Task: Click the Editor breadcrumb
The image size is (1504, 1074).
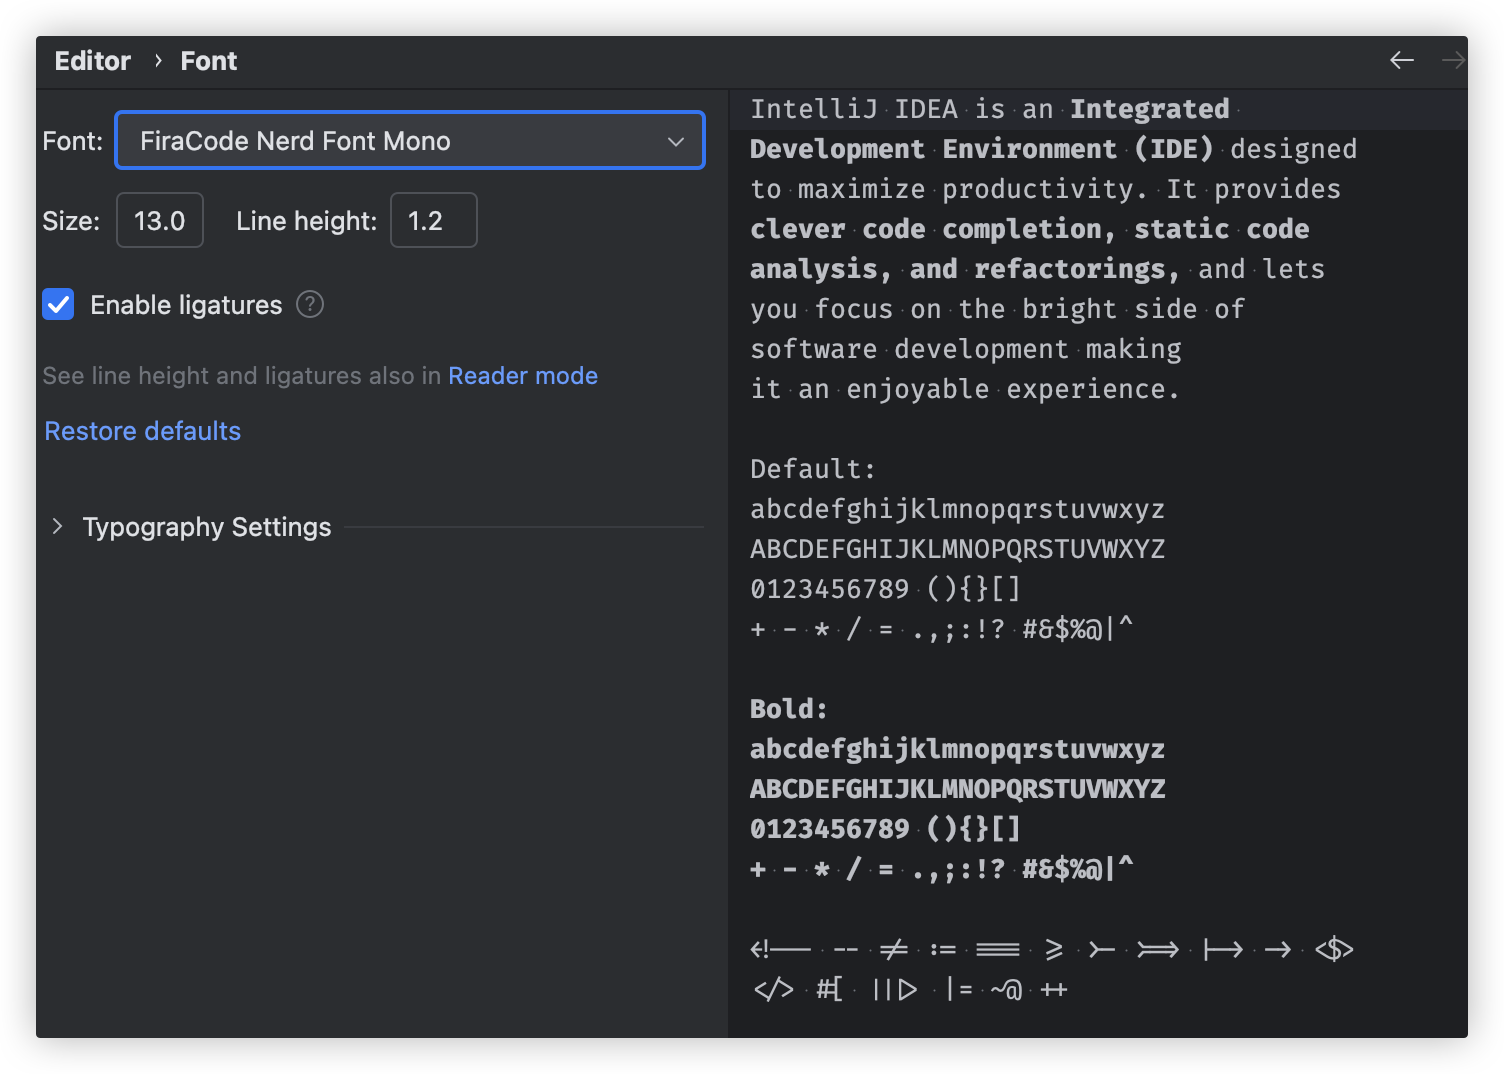Action: point(92,61)
